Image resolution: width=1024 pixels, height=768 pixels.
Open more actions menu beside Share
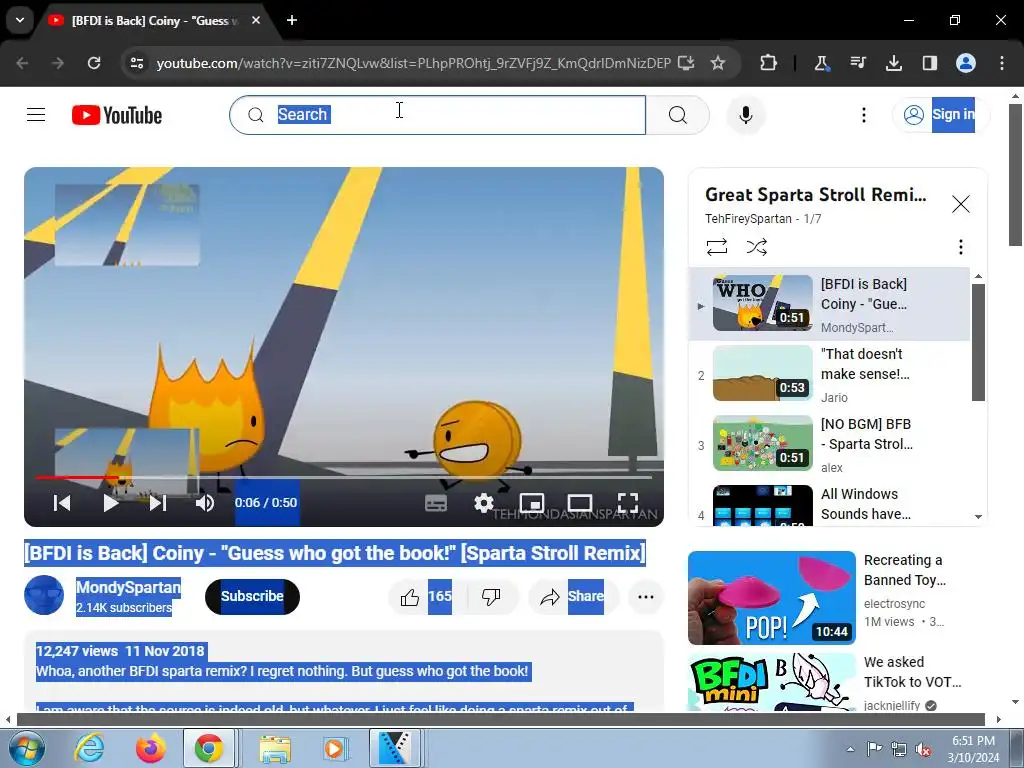tap(646, 596)
